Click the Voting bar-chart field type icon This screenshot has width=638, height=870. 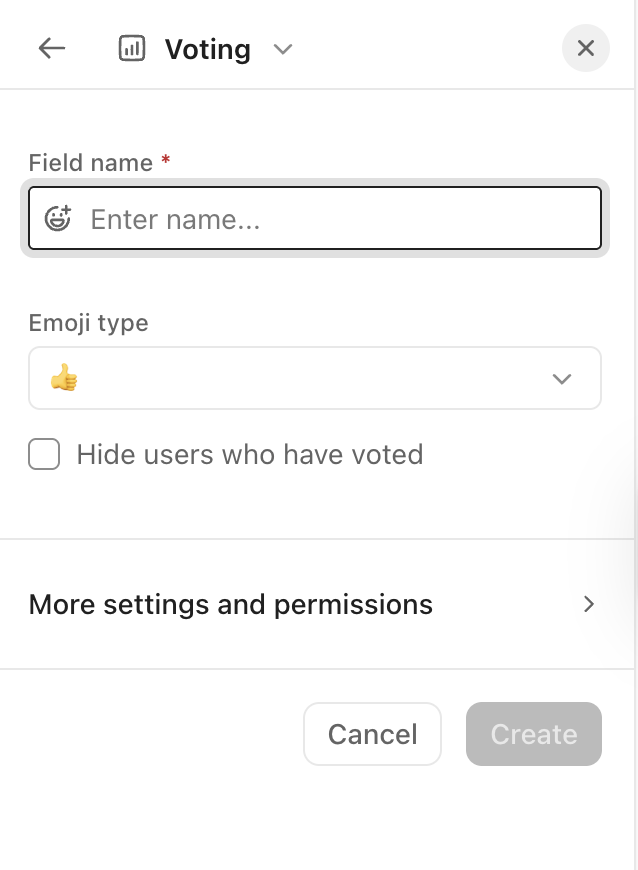pos(132,48)
